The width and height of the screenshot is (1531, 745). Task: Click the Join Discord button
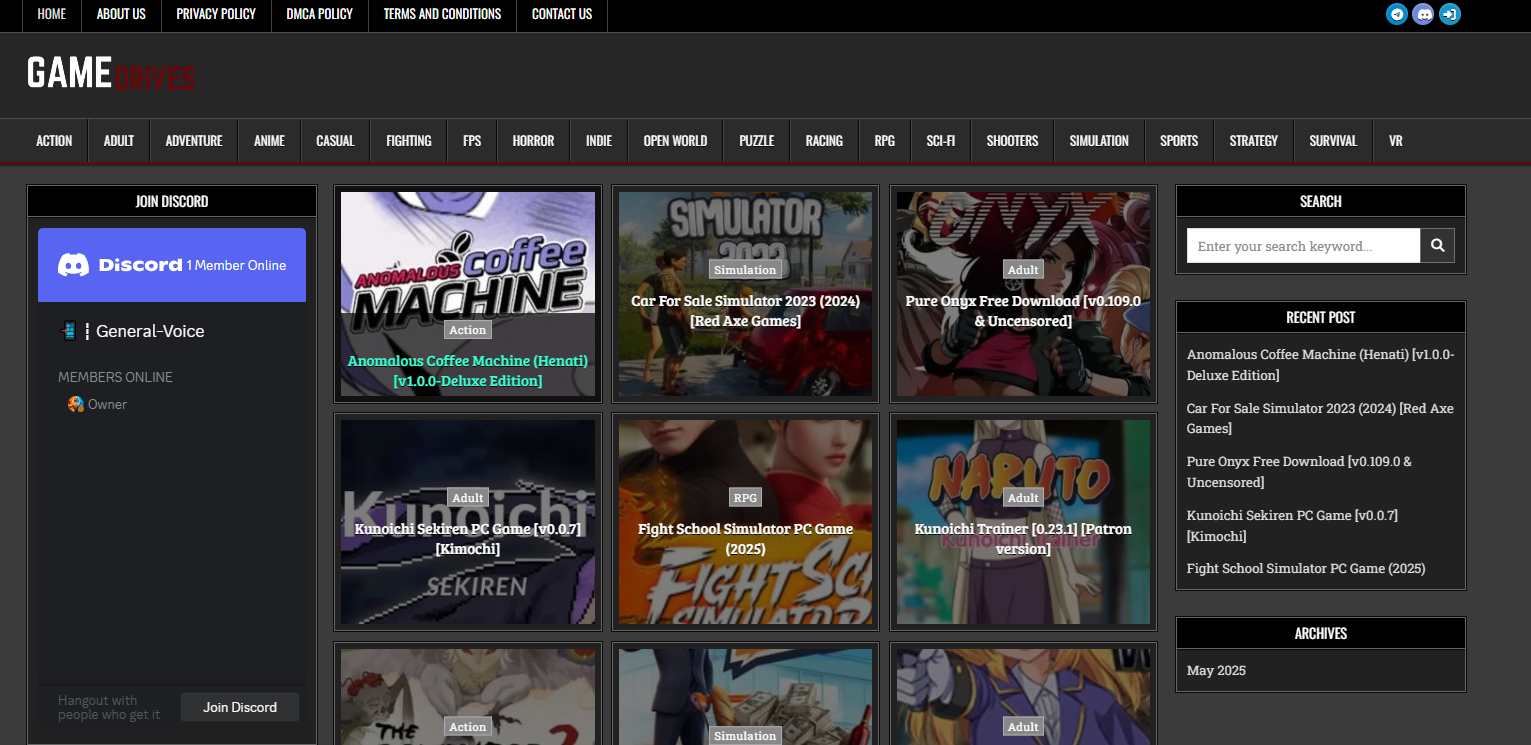240,707
